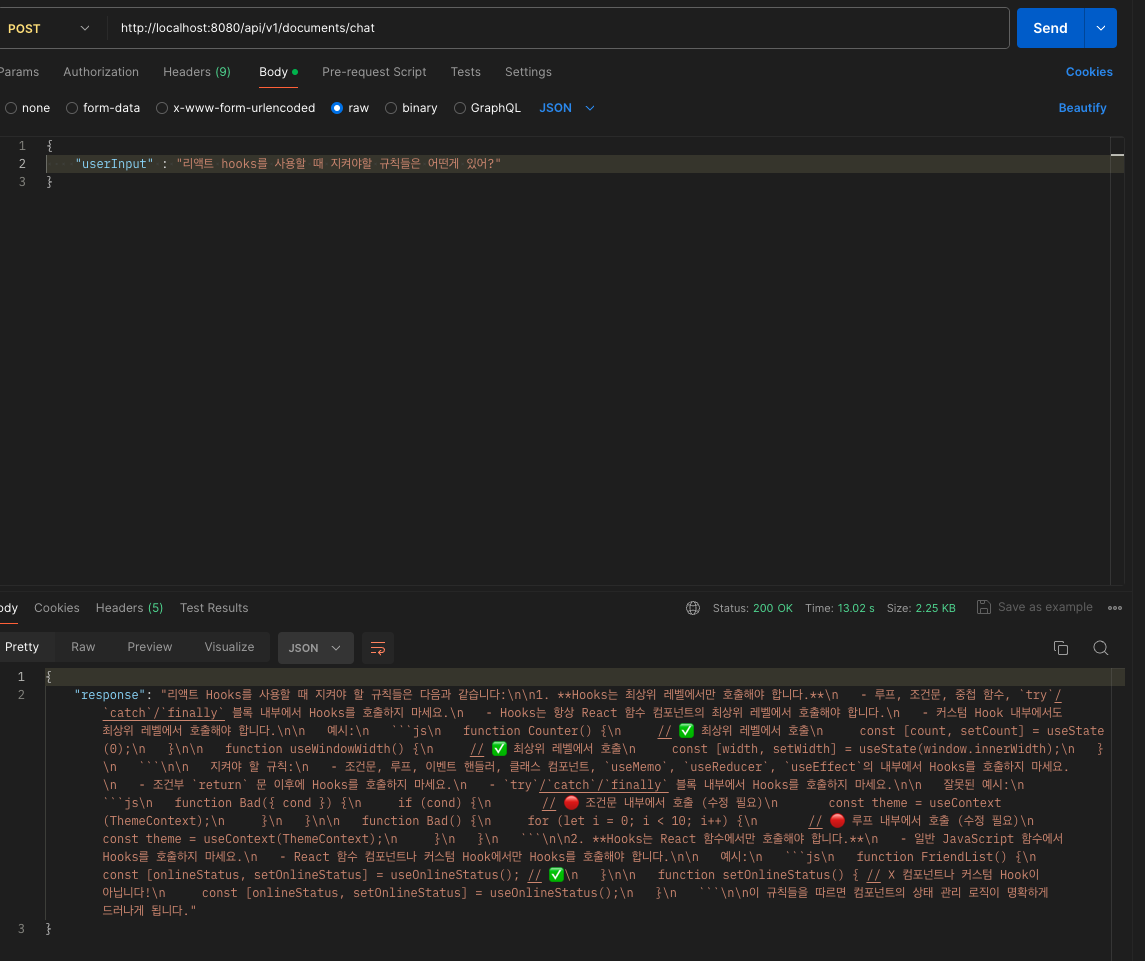Copy the response with copy icon
Viewport: 1145px width, 961px height.
click(x=1061, y=648)
